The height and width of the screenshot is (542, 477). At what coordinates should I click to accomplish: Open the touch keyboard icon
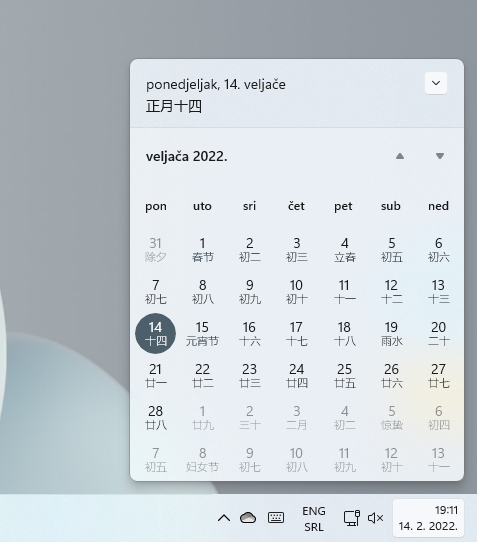[276, 517]
